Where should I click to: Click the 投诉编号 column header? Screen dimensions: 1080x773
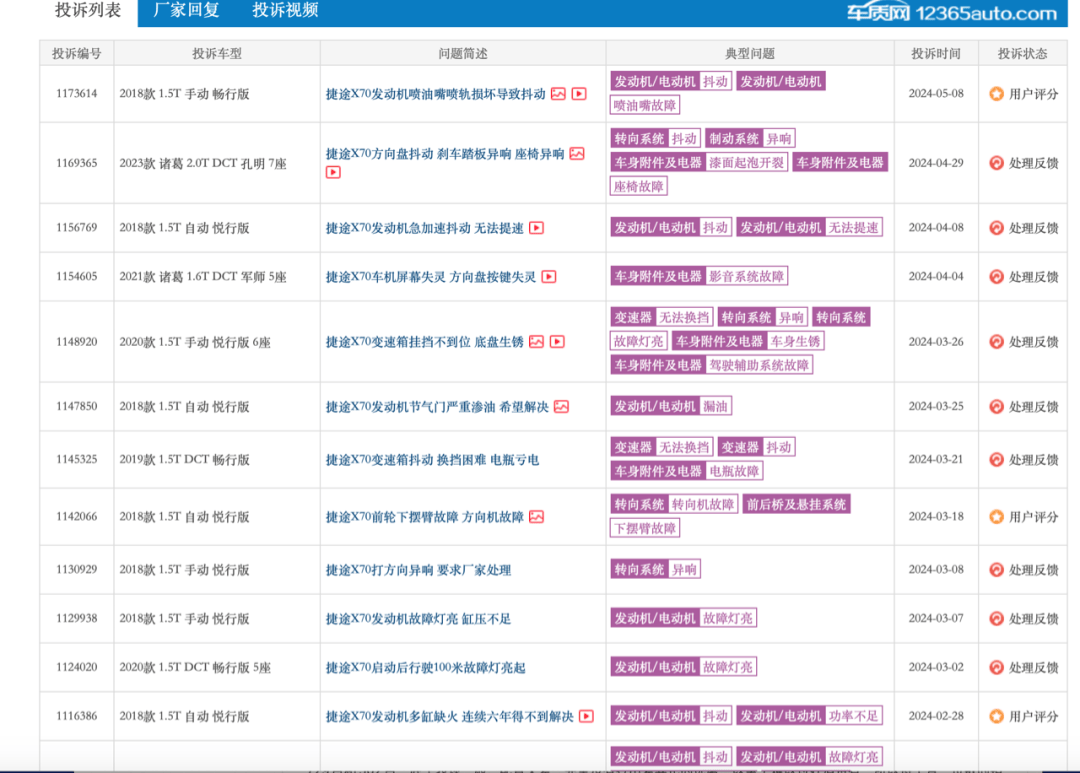click(76, 54)
